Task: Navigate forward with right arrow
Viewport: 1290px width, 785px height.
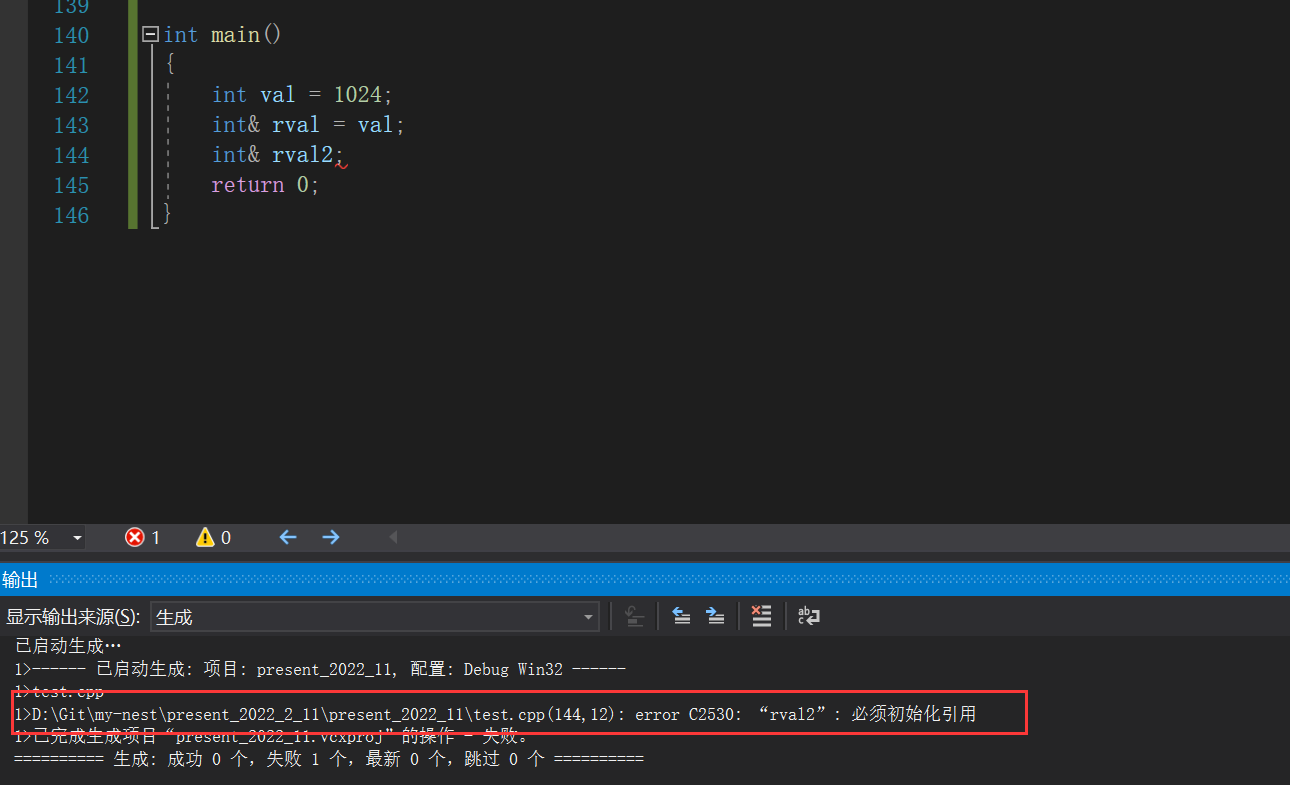Action: [331, 538]
